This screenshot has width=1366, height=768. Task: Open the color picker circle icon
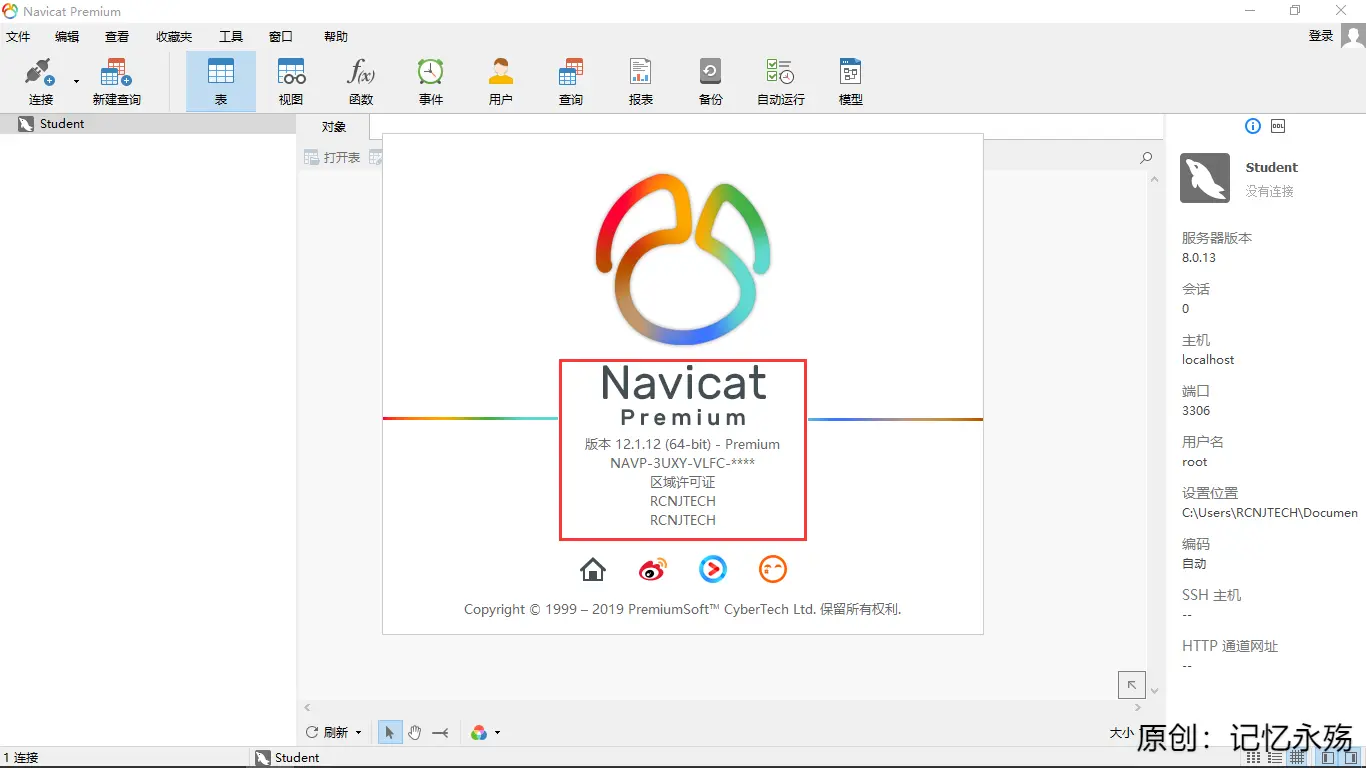point(479,733)
